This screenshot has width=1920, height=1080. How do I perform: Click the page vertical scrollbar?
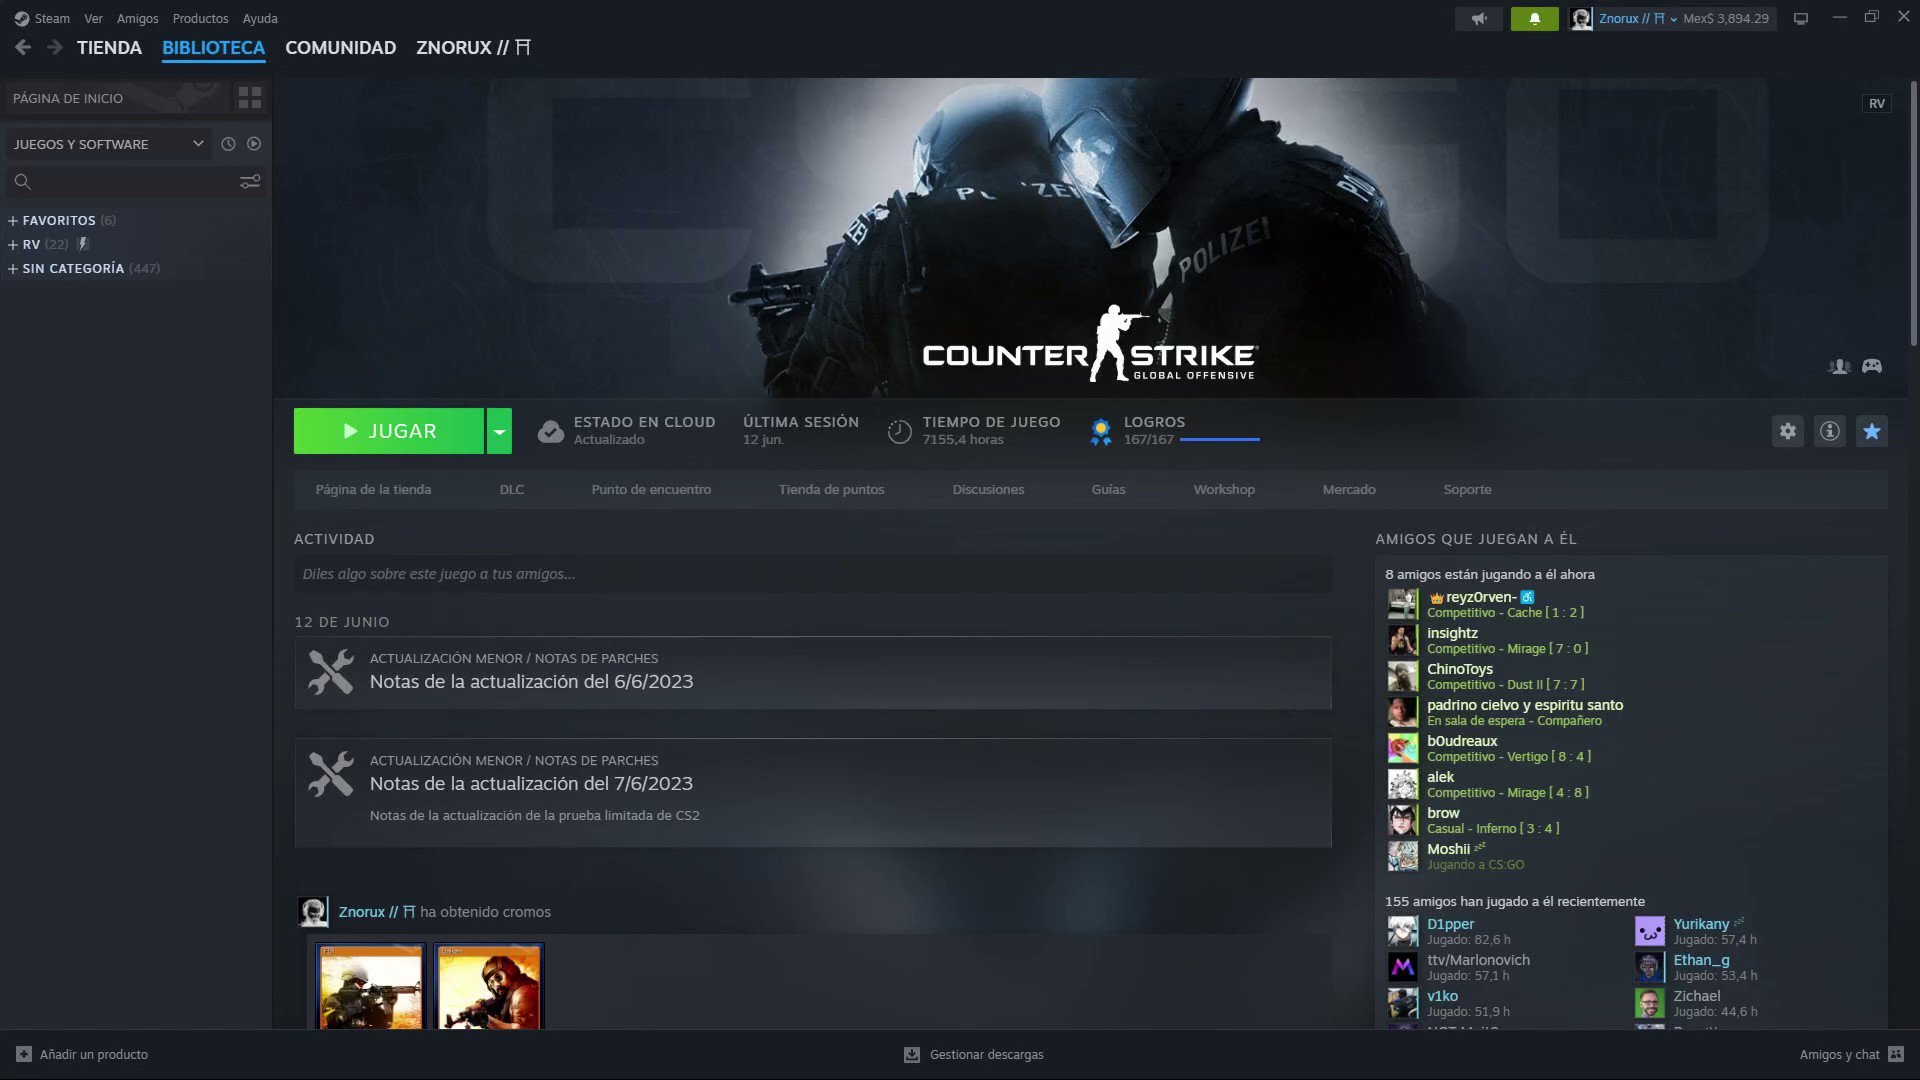(x=1913, y=215)
